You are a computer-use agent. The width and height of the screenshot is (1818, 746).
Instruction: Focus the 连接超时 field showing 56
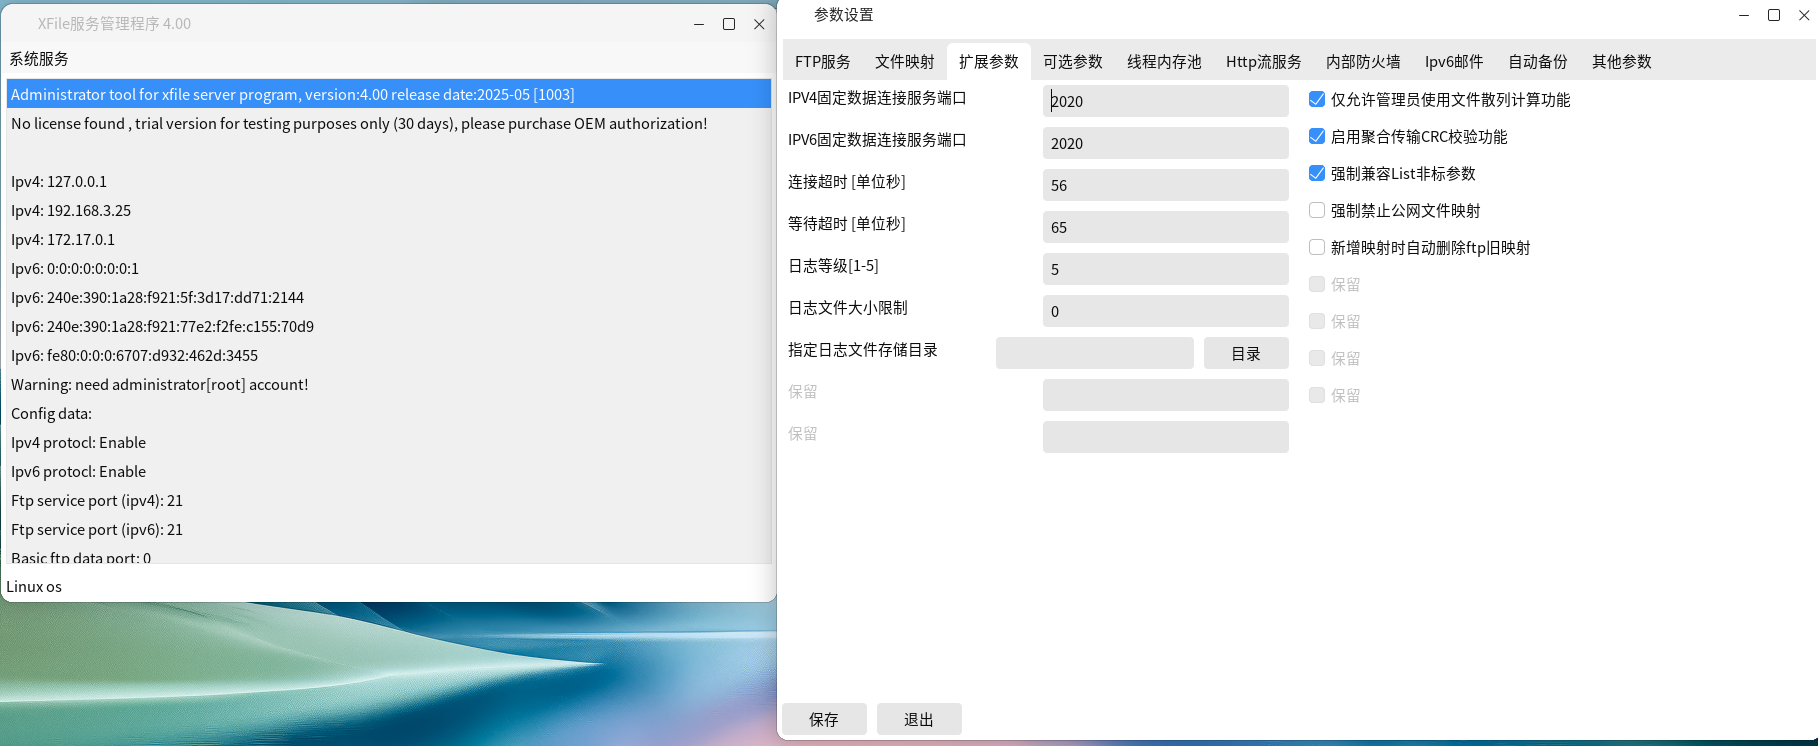(1165, 185)
